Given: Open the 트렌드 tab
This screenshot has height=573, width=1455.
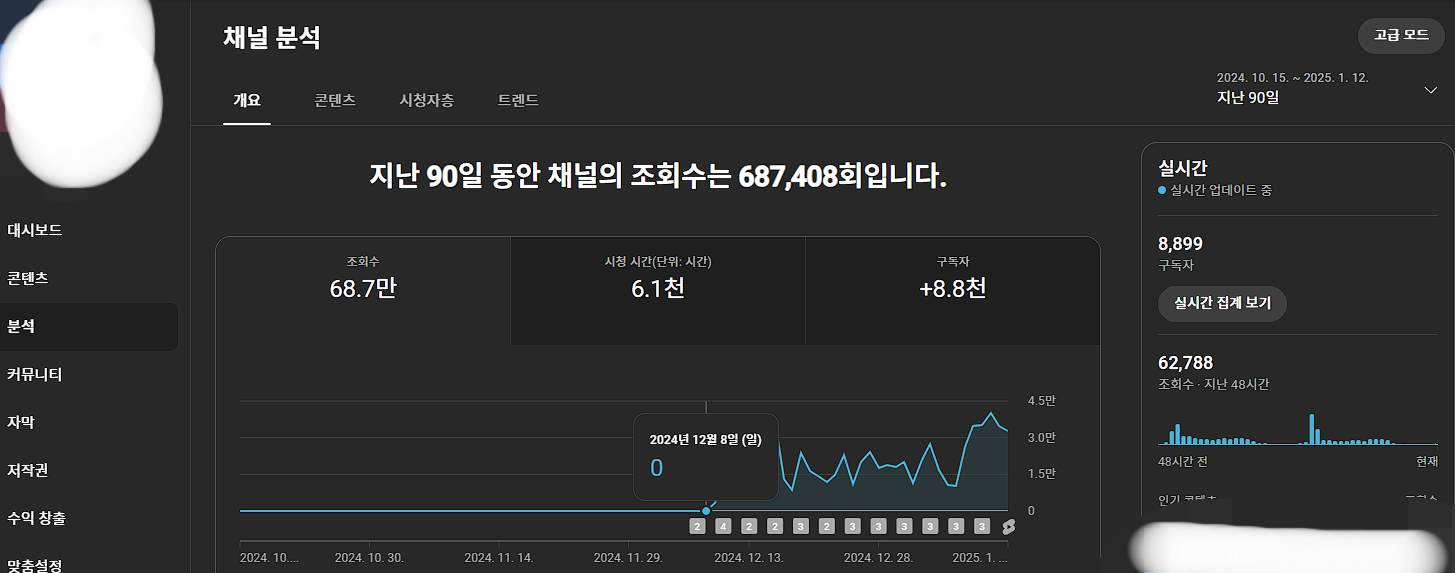Looking at the screenshot, I should coord(518,100).
